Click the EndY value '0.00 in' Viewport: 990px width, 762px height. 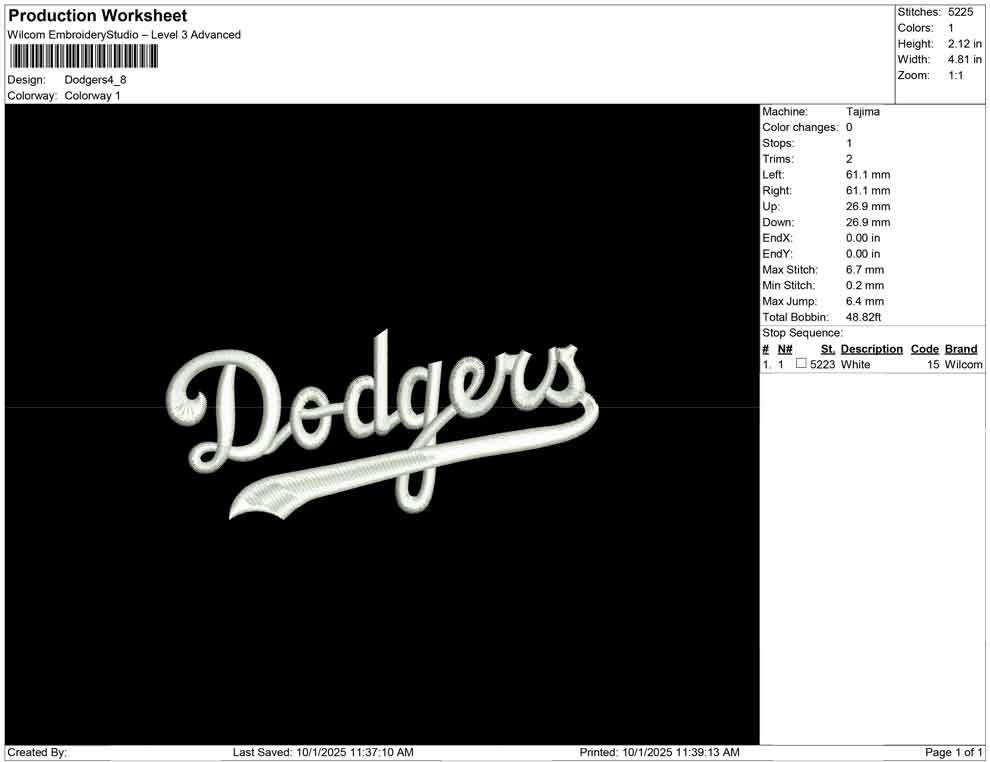coord(862,254)
